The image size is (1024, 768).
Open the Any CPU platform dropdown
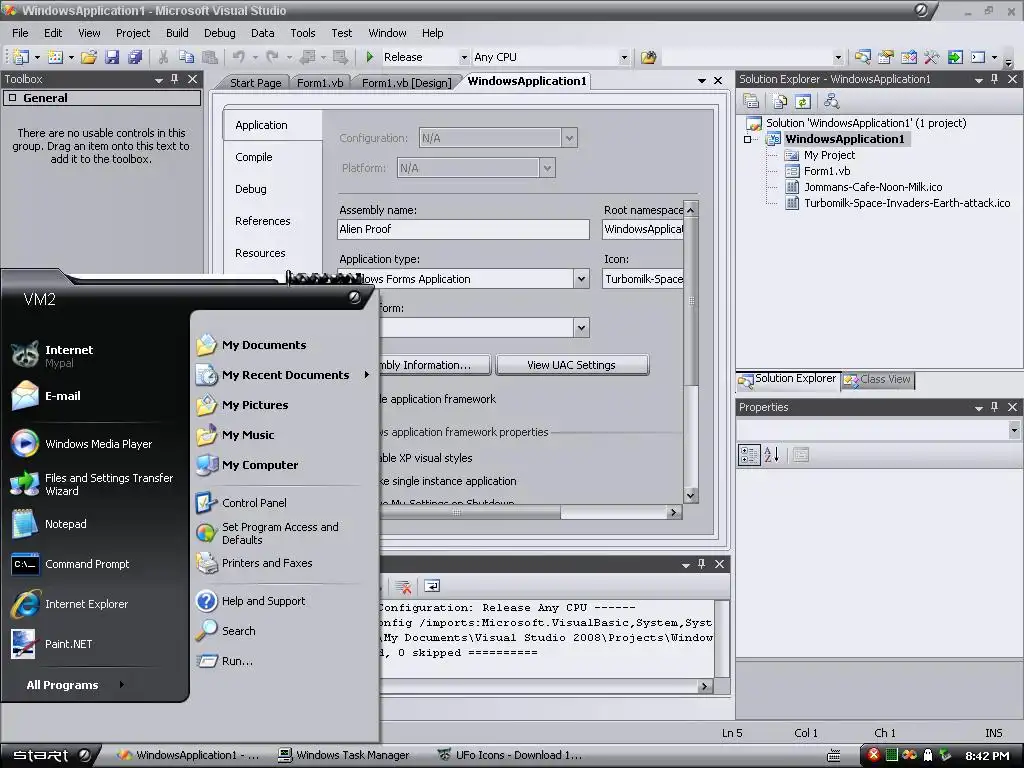tap(624, 57)
